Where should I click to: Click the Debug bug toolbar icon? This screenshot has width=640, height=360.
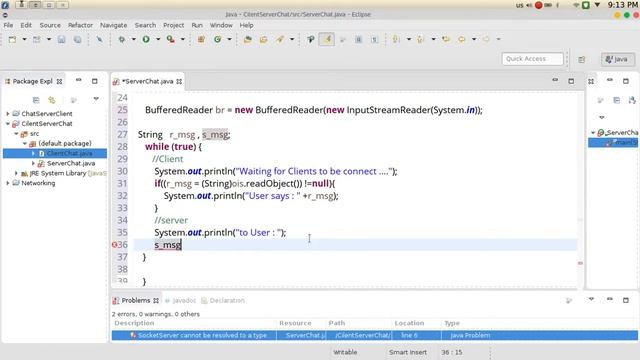pyautogui.click(x=121, y=40)
